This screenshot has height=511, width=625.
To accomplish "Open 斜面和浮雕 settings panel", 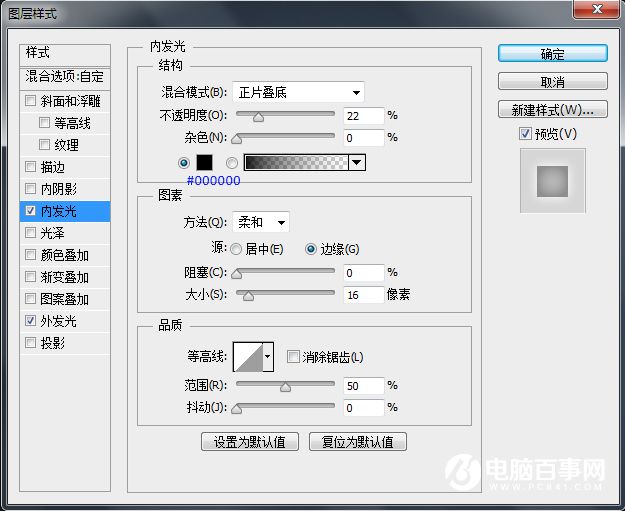I will coord(71,101).
